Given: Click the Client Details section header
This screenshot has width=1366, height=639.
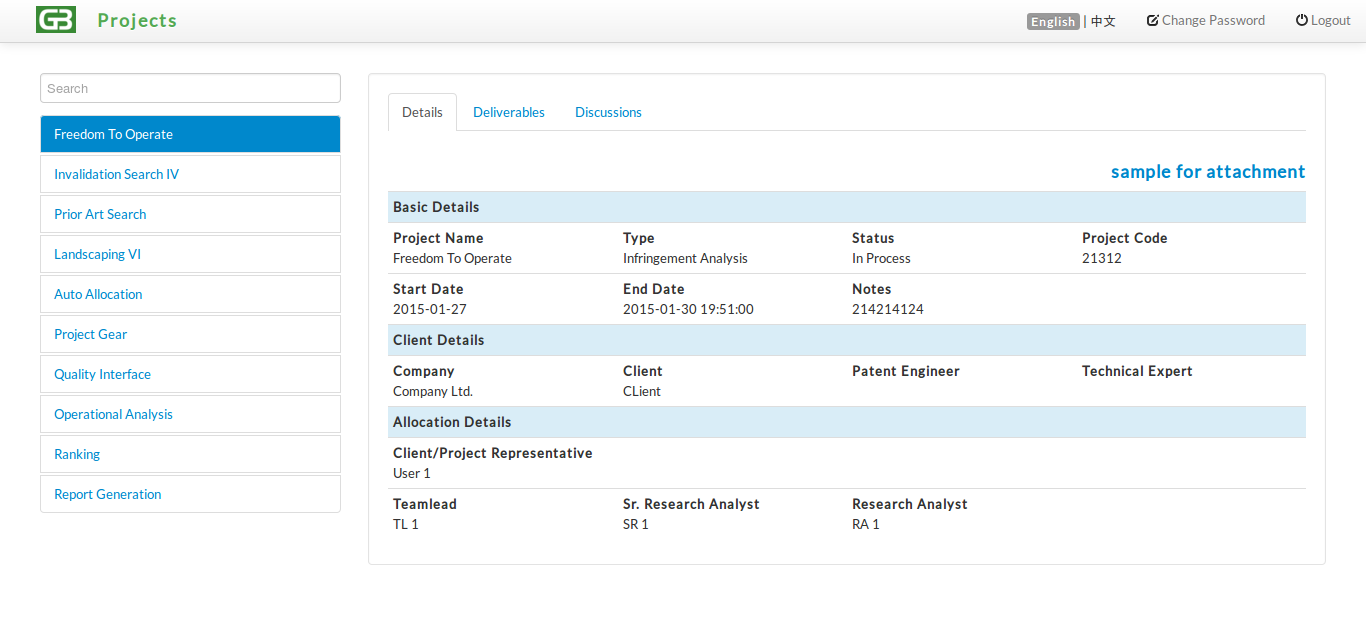Looking at the screenshot, I should tap(847, 340).
